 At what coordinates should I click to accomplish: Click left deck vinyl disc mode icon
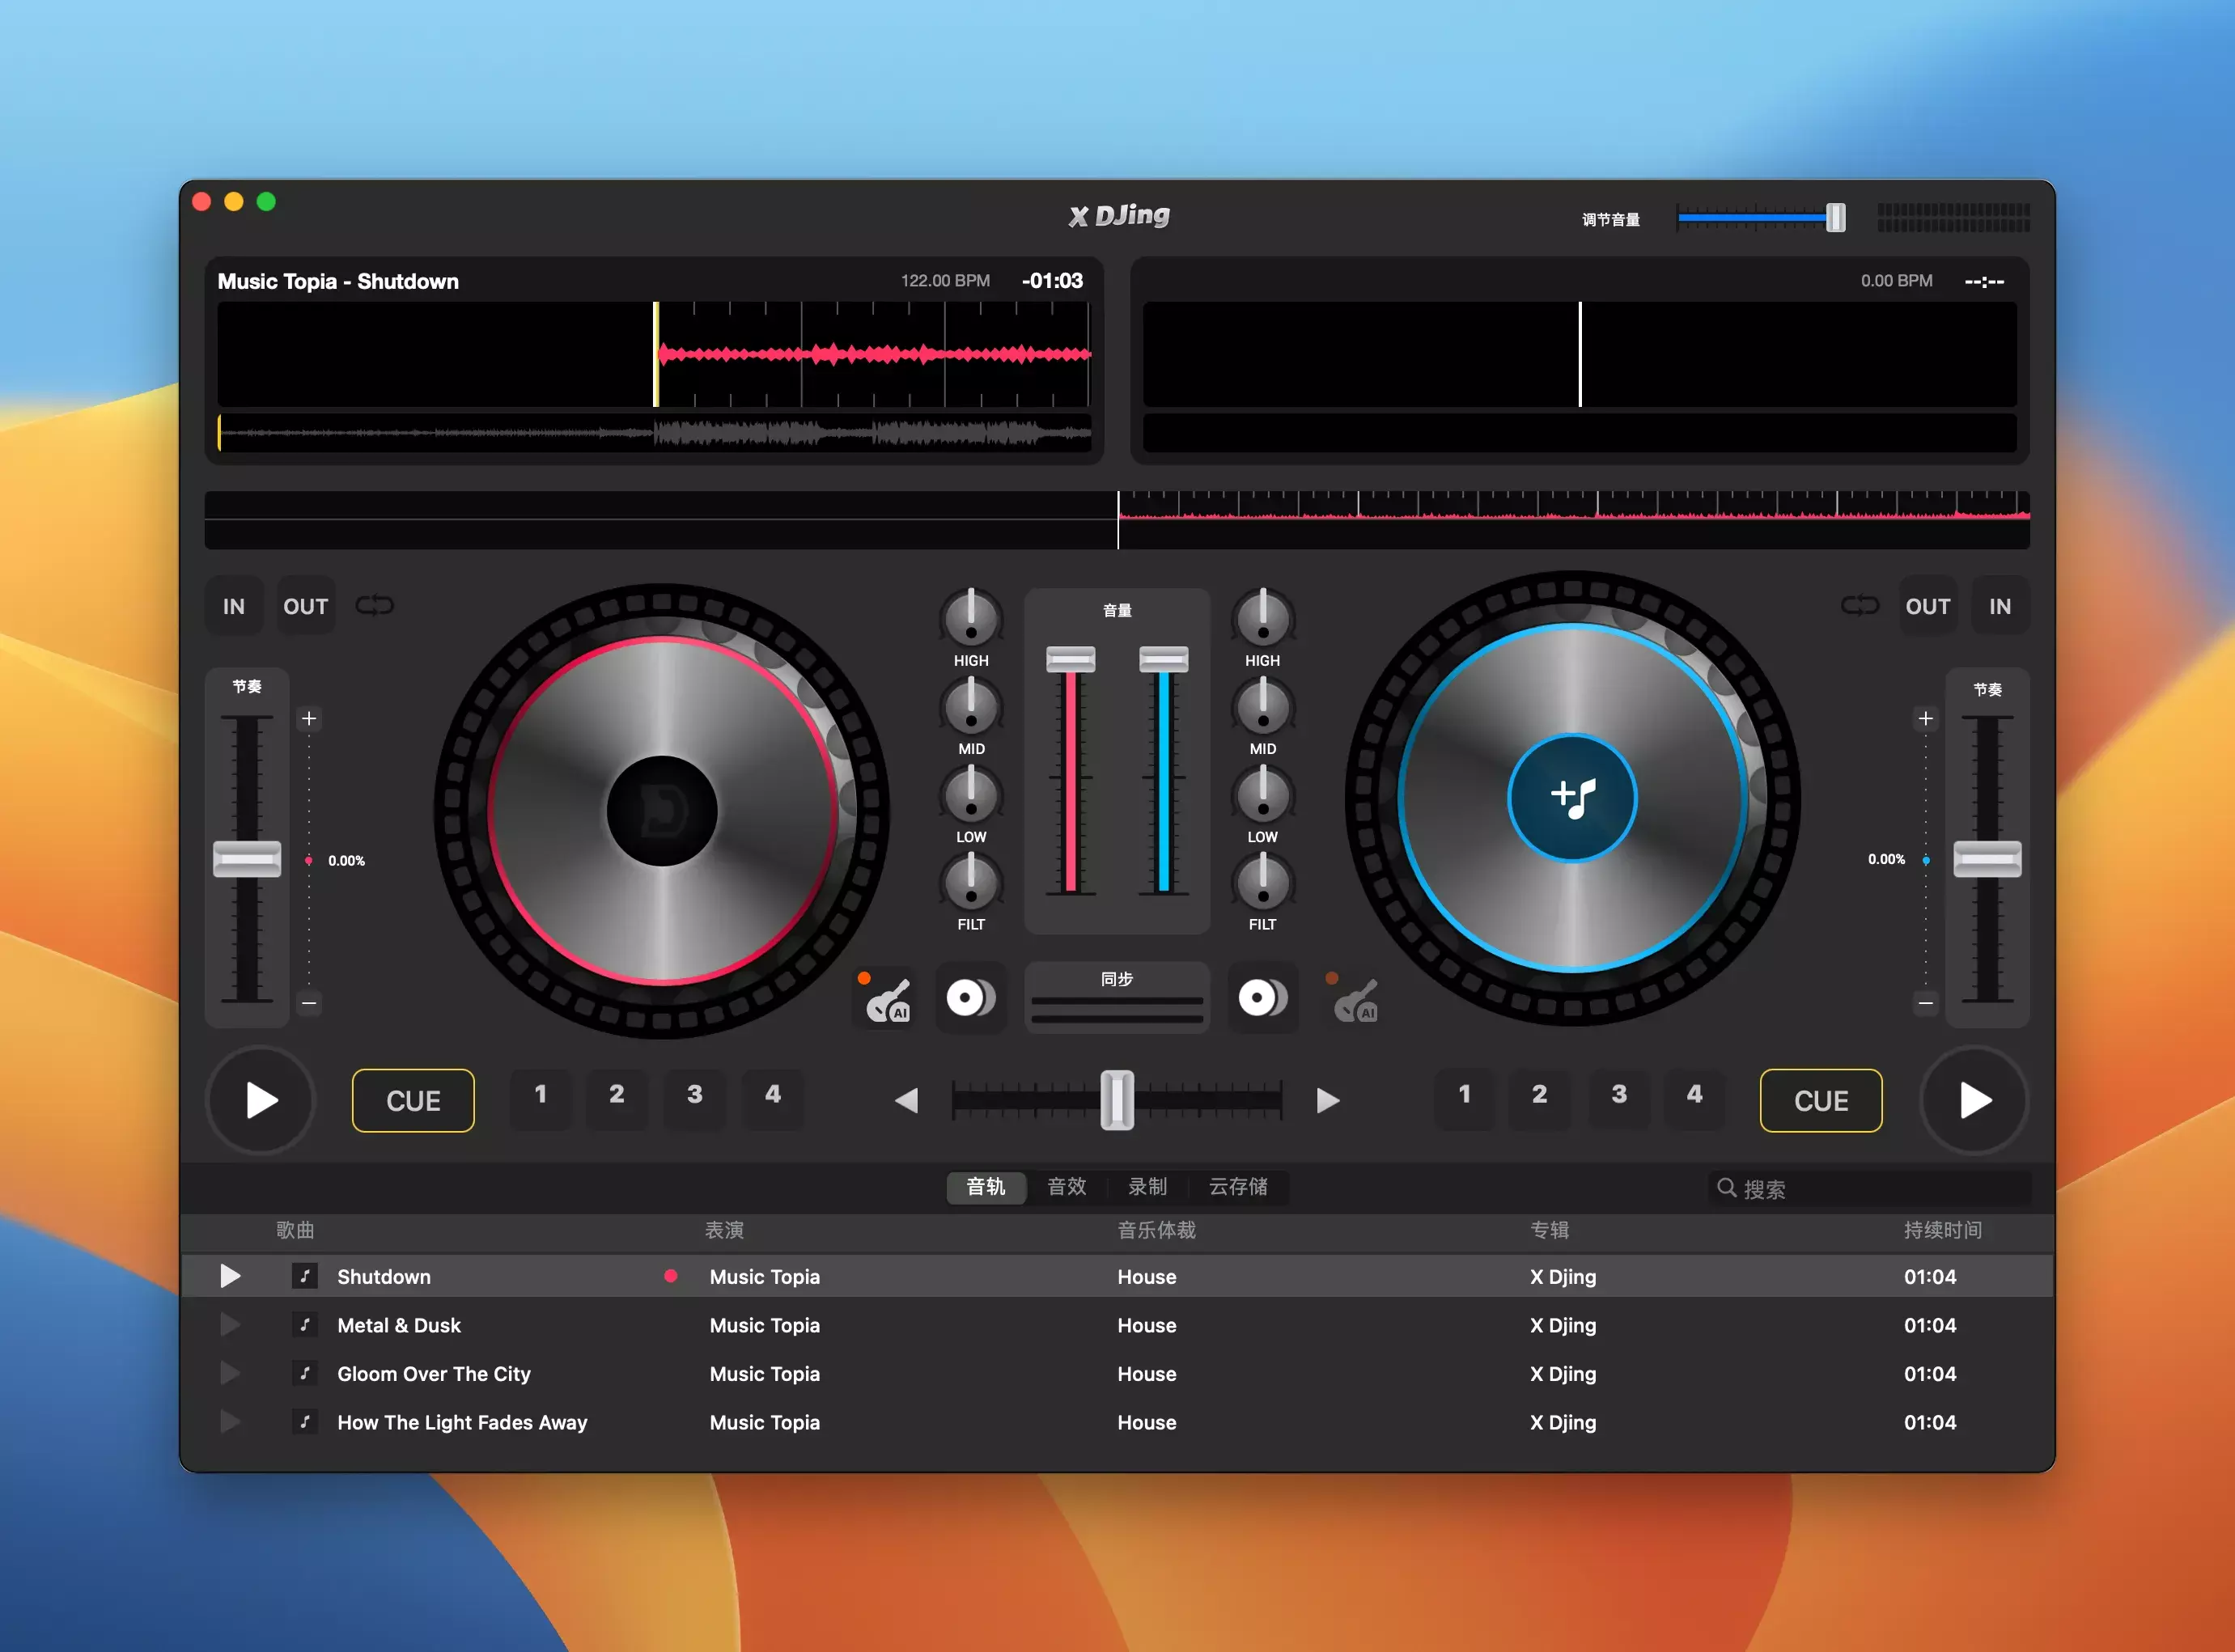tap(970, 998)
